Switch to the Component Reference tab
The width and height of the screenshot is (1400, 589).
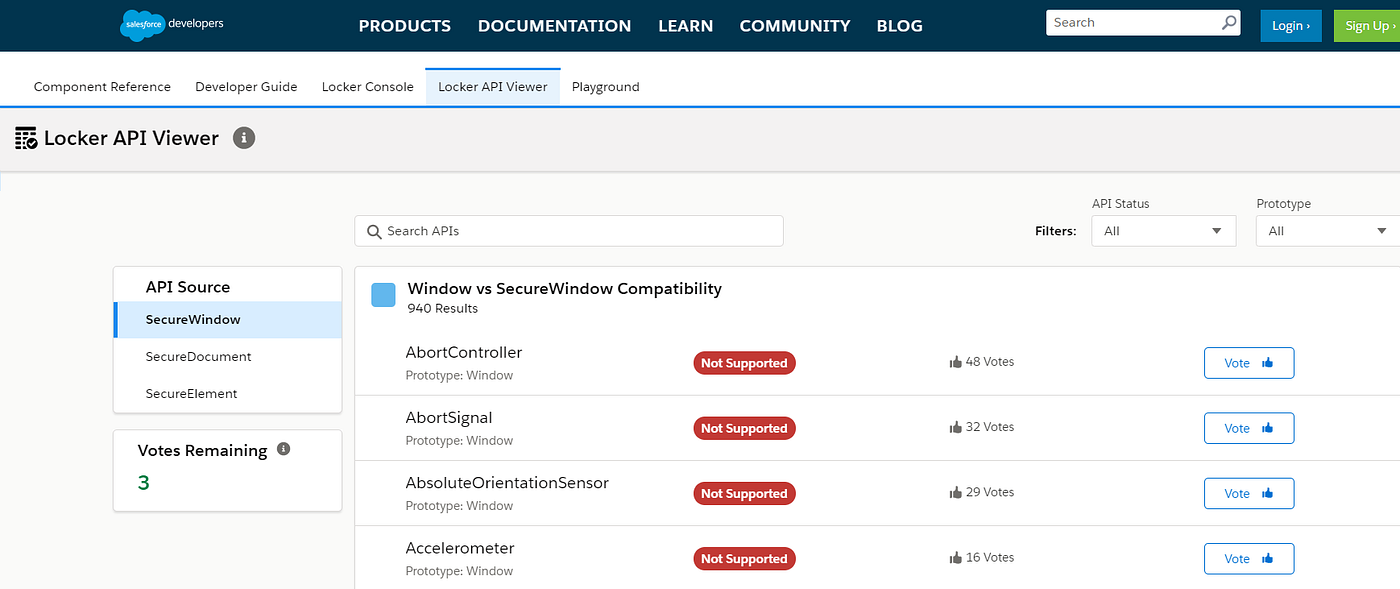102,87
